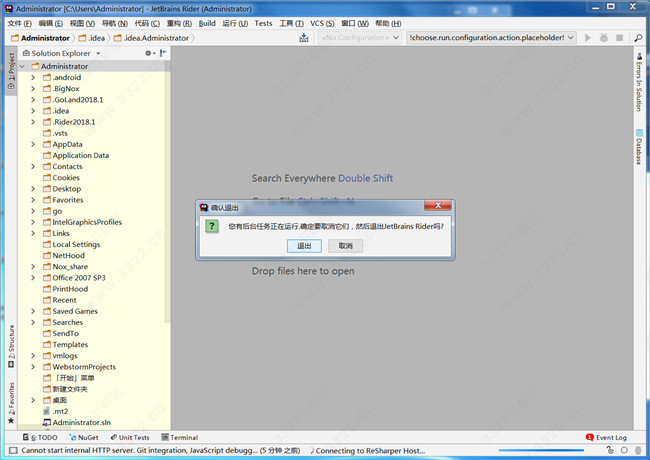
Task: Click Connecting to ReSharper Host status text
Action: pyautogui.click(x=370, y=450)
